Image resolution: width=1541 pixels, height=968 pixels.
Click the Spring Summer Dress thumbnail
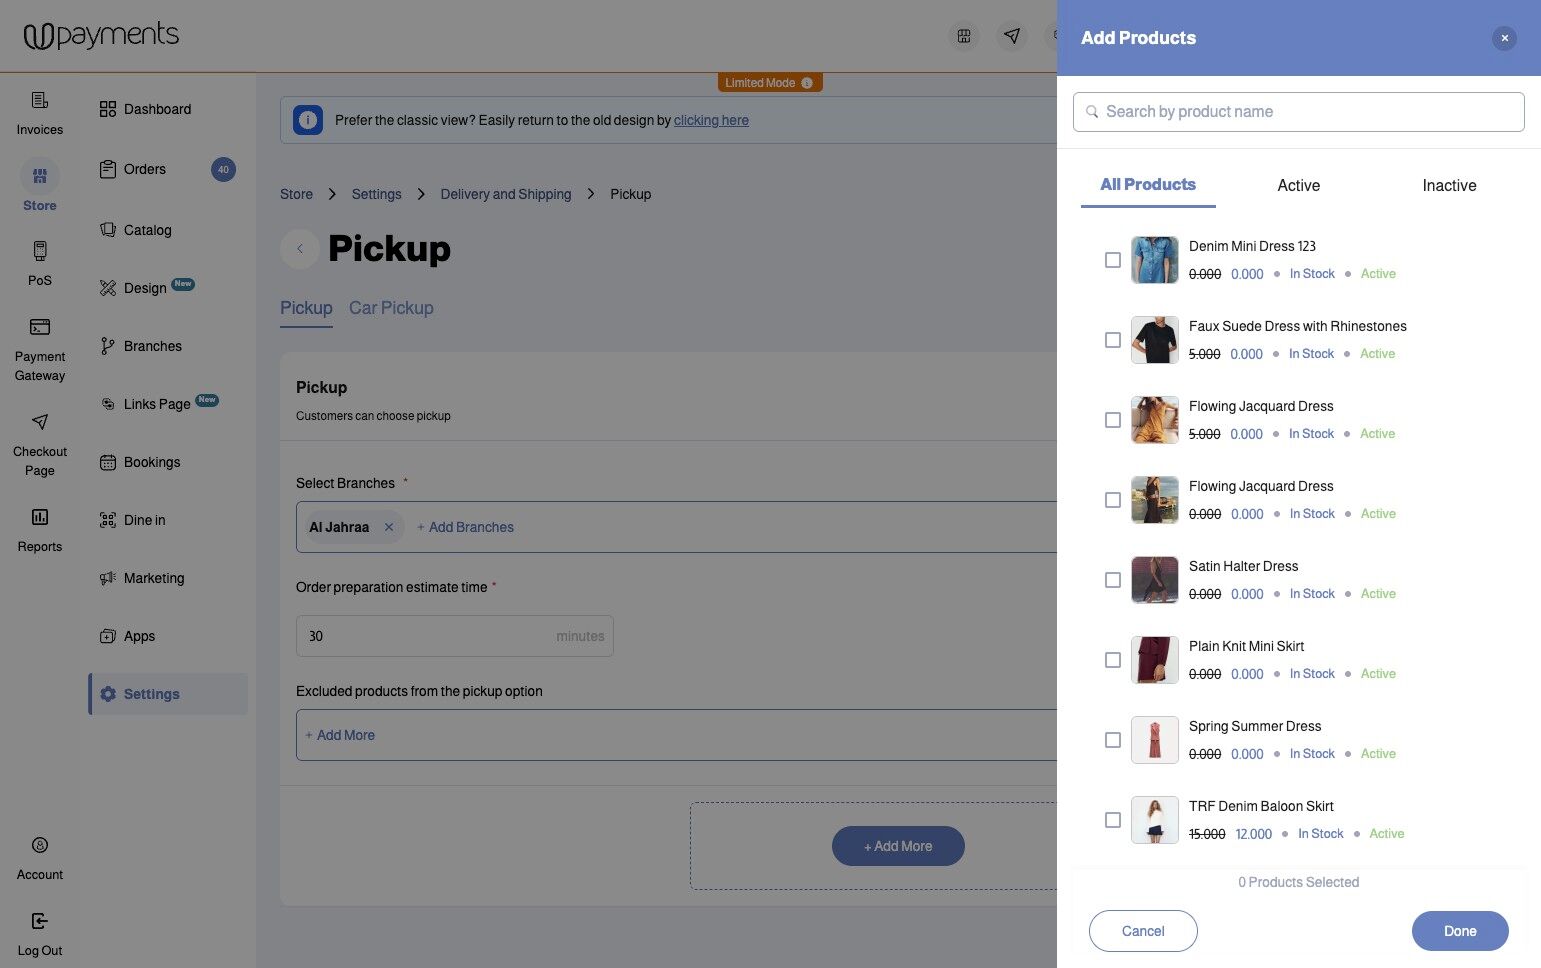1155,740
